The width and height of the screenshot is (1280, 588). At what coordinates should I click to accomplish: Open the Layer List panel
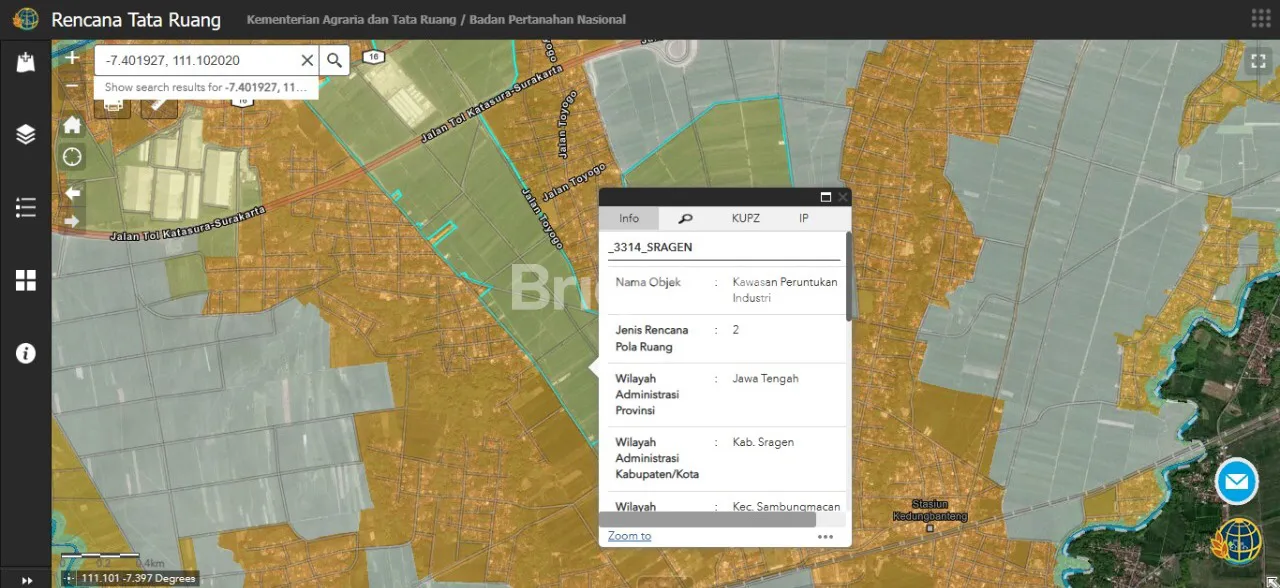[25, 134]
